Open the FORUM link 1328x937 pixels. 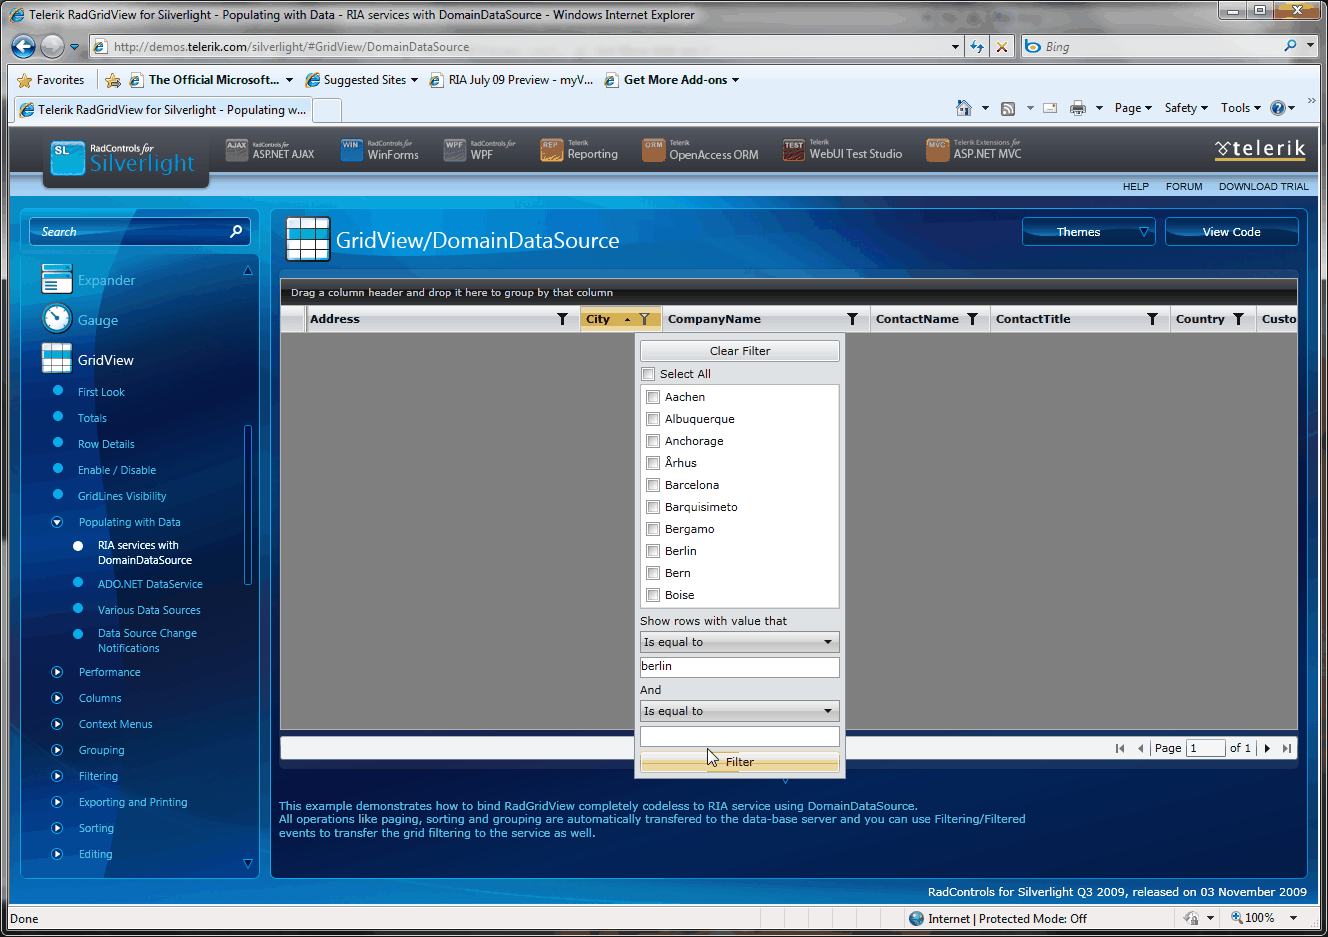(1184, 187)
